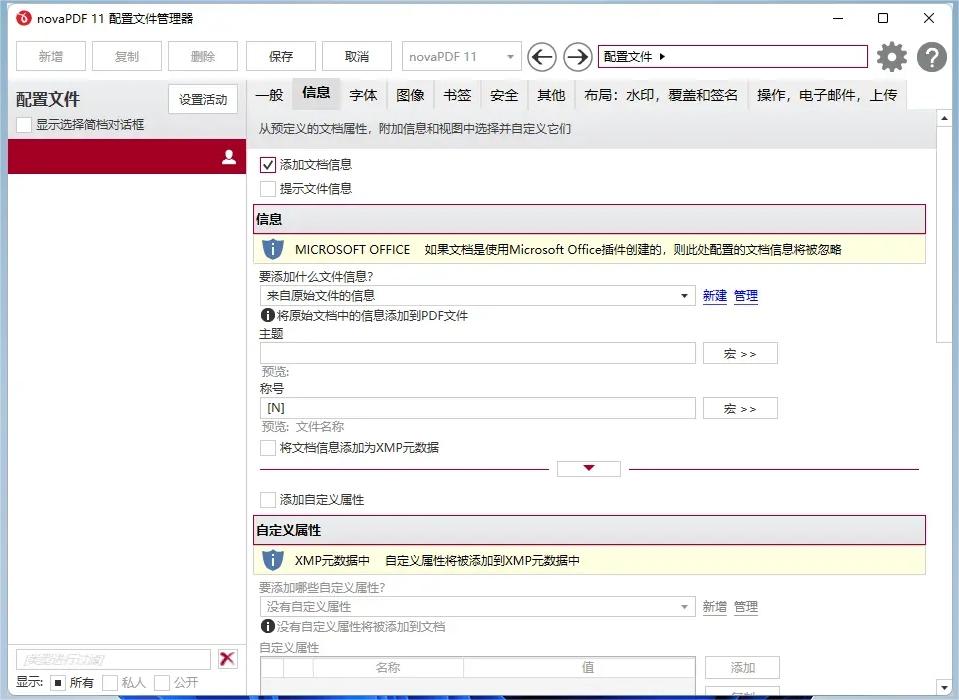Click info icon beside 将原始文档中的信息添加到PDF文件
Image resolution: width=959 pixels, height=700 pixels.
point(267,315)
